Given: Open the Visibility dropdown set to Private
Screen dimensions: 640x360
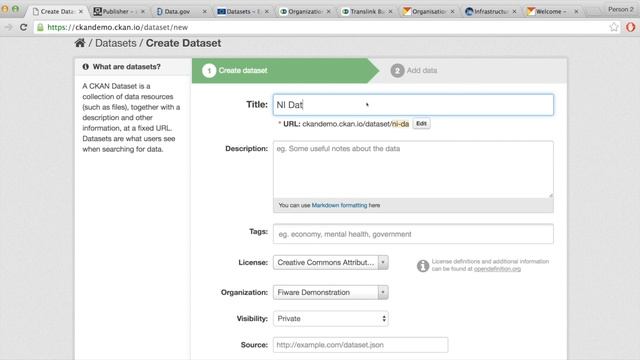Looking at the screenshot, I should point(331,318).
